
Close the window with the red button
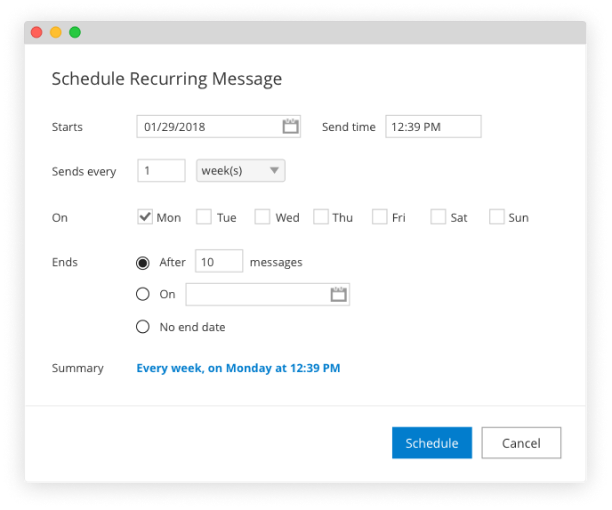click(37, 32)
